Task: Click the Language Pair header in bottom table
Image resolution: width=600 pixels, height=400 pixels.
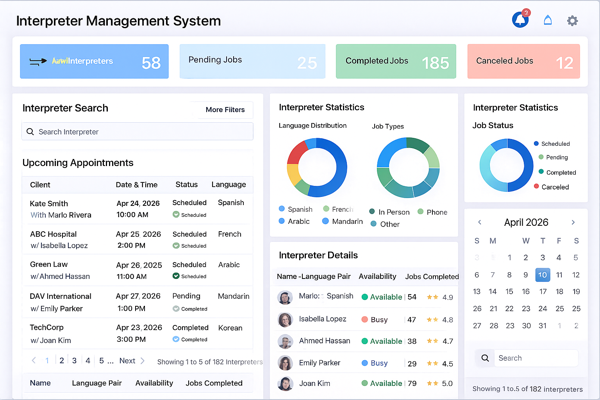Action: 96,383
